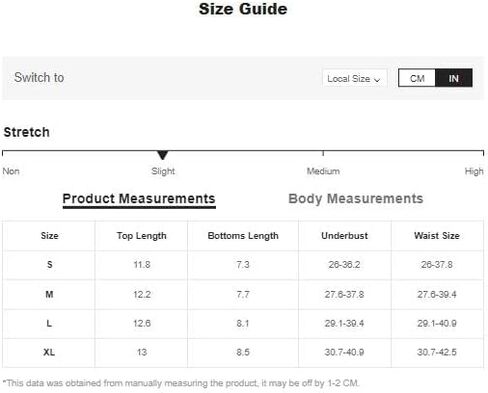
Task: Select the size XL row
Action: click(x=243, y=352)
